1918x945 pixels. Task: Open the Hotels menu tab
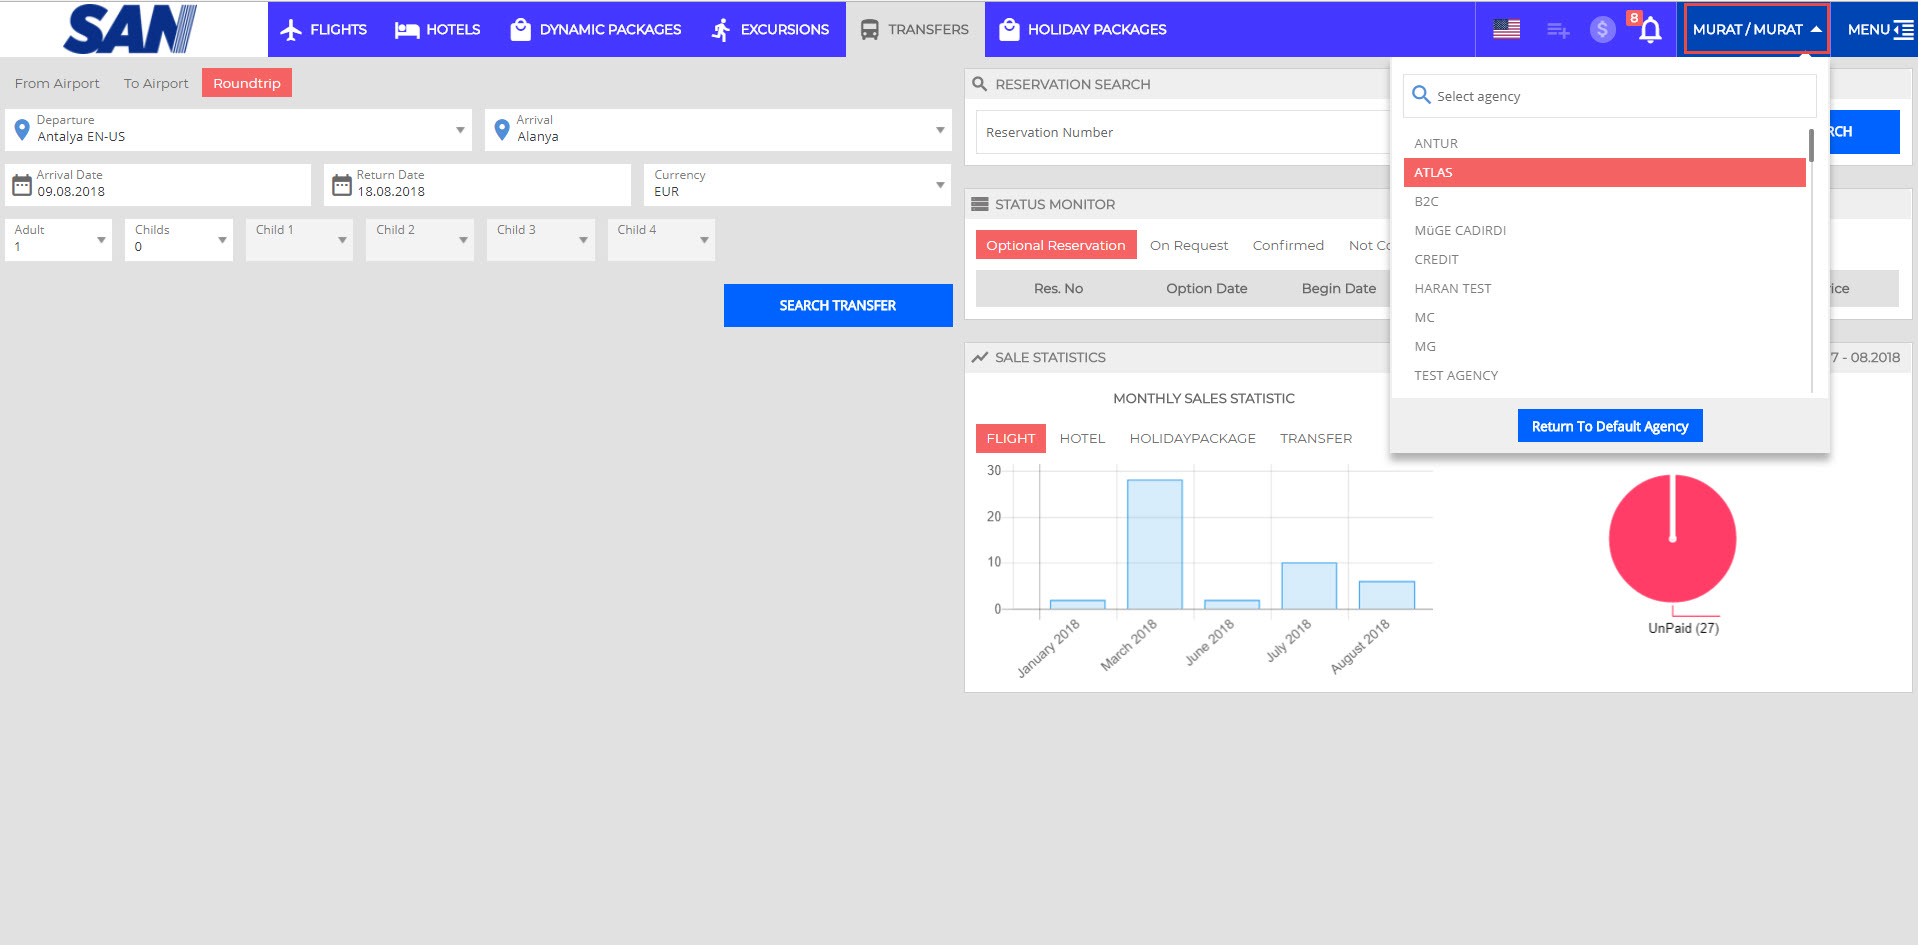tap(438, 29)
